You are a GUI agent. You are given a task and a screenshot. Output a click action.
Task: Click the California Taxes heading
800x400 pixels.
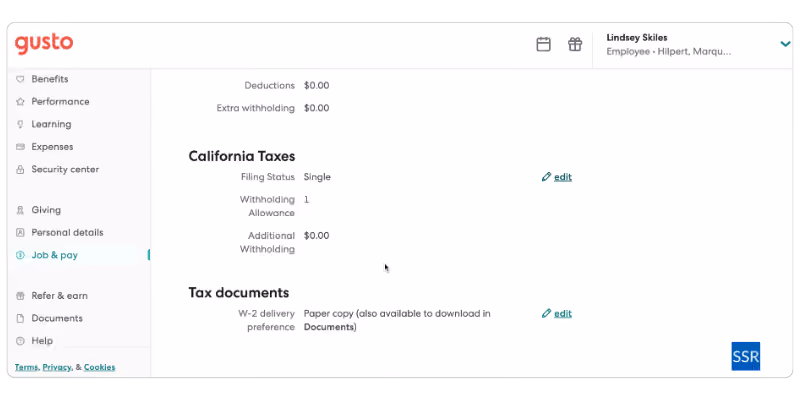242,156
